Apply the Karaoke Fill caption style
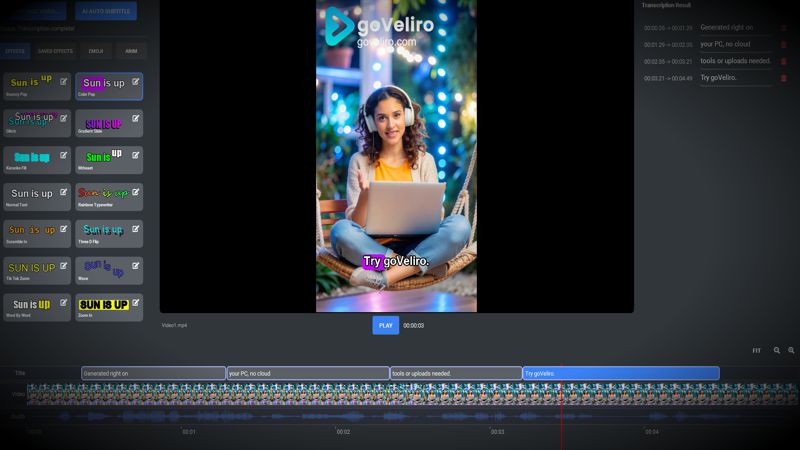This screenshot has width=800, height=450. 37,160
